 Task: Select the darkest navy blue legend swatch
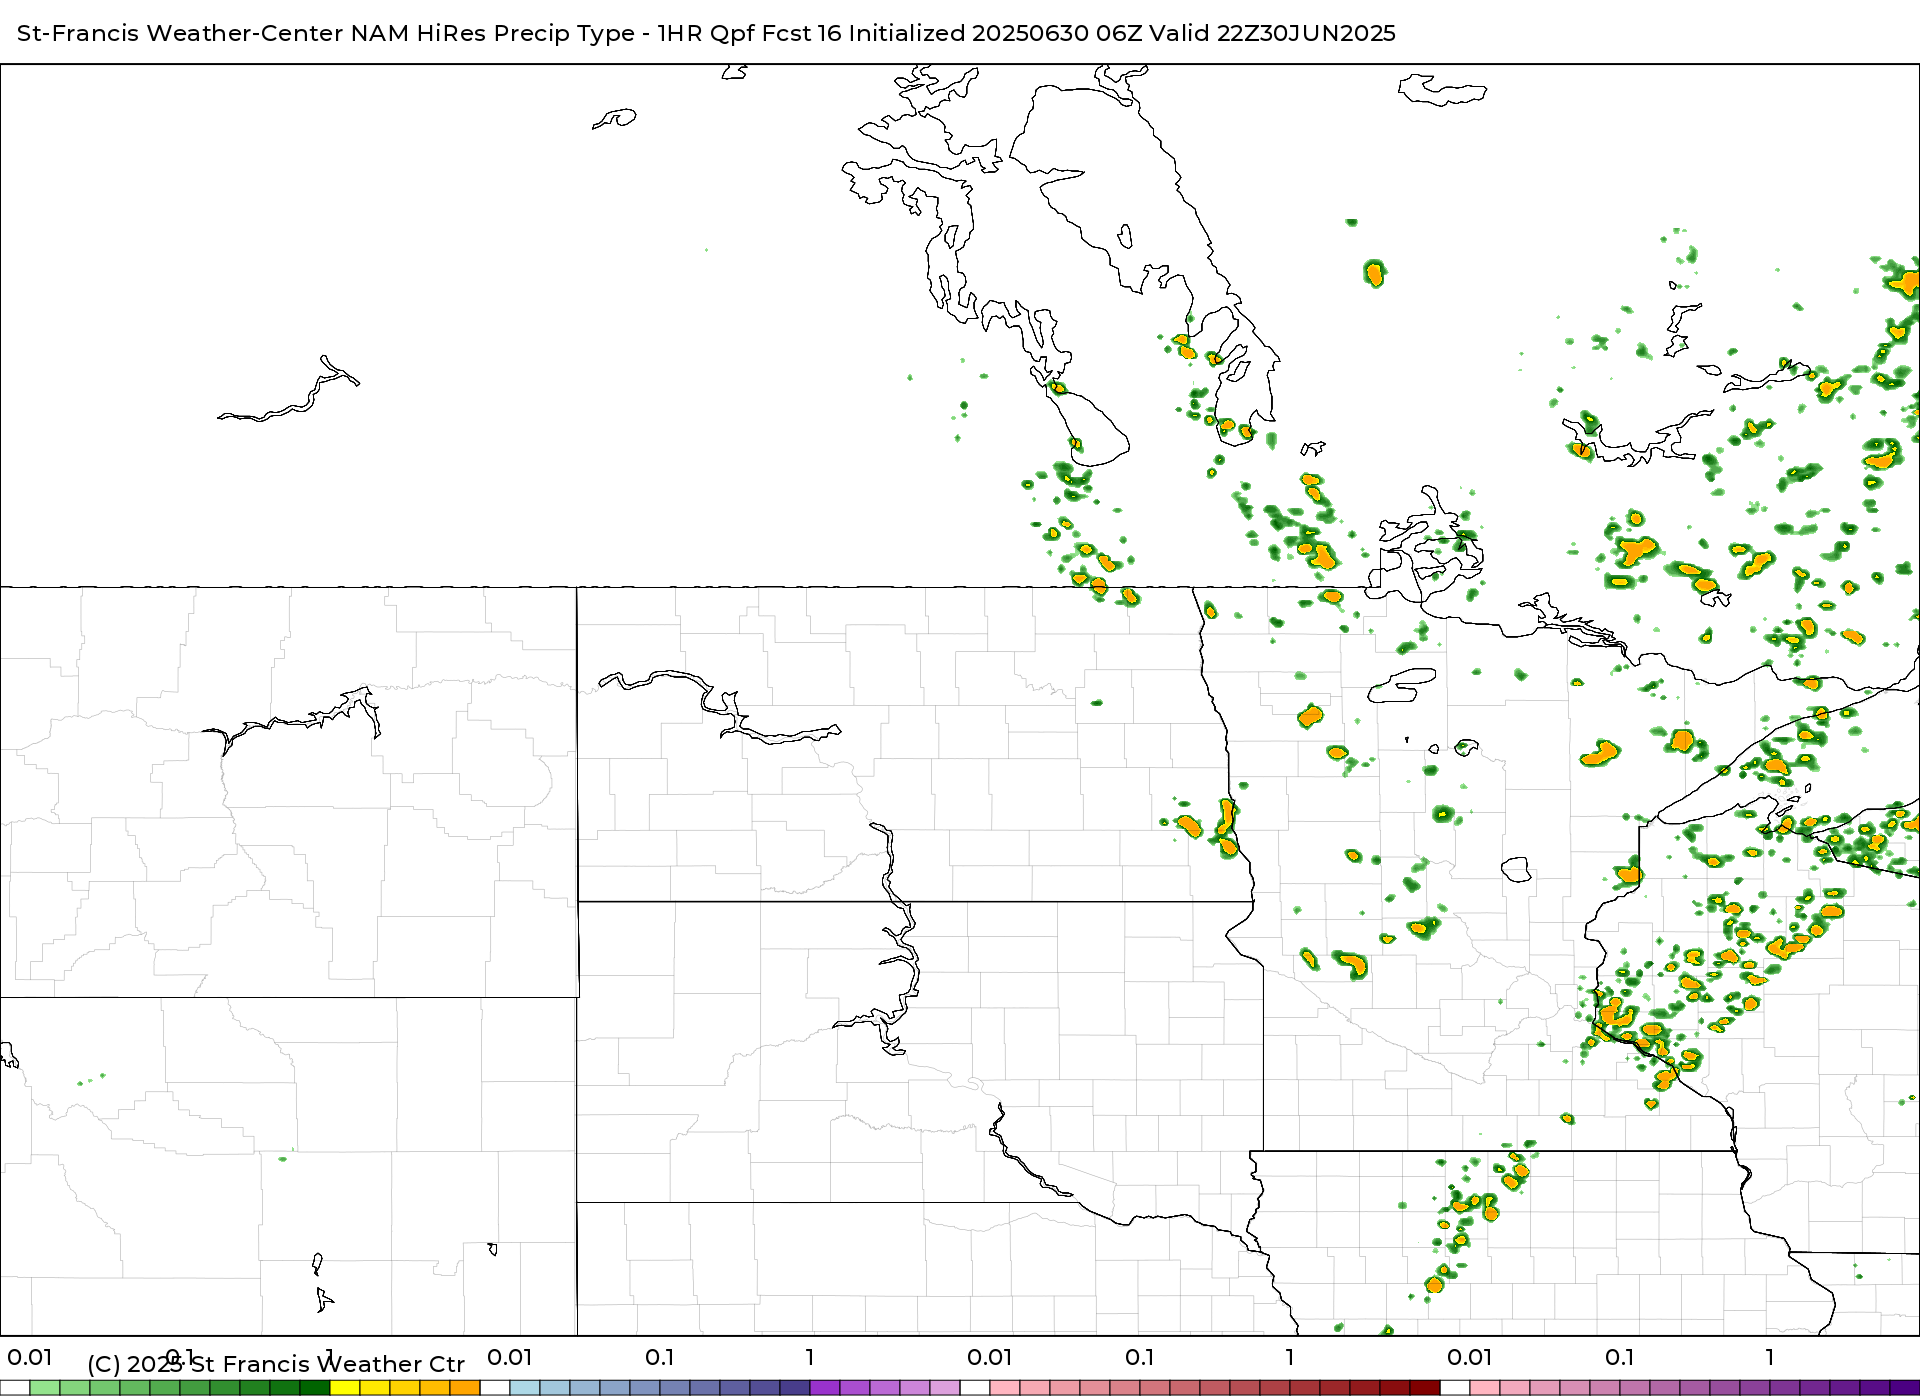click(795, 1387)
